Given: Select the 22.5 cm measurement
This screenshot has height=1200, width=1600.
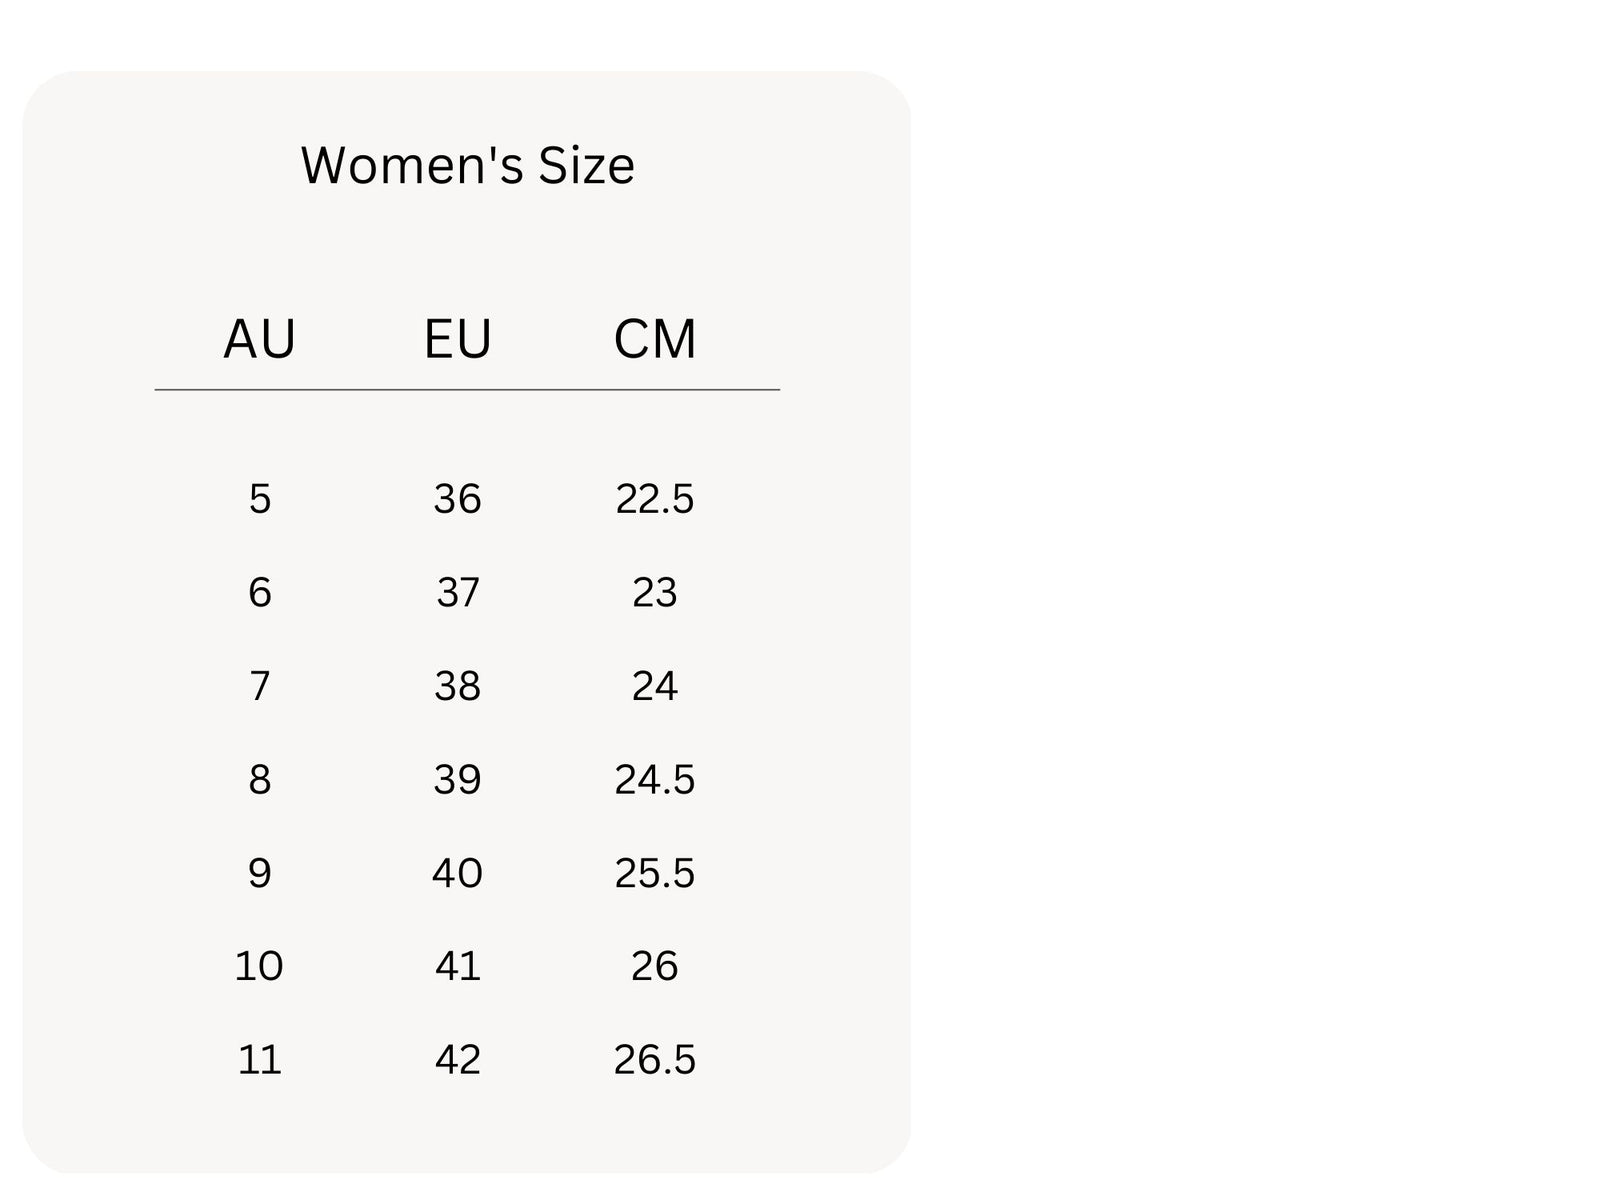Looking at the screenshot, I should pos(655,499).
